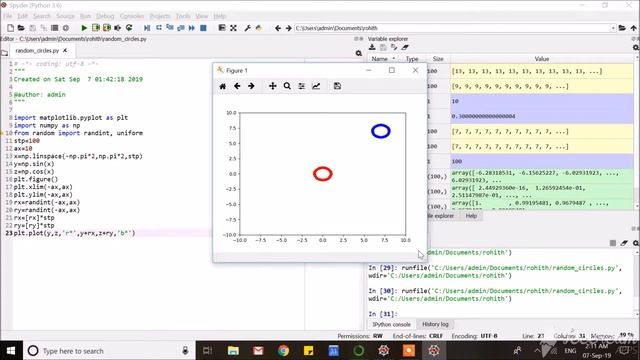Import data icon in Variable explorer

coord(372,47)
